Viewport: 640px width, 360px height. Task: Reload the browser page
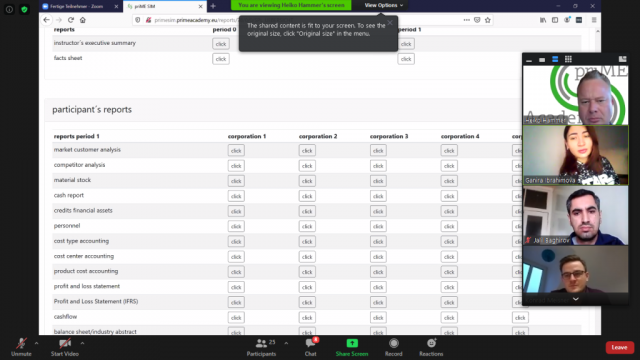click(71, 20)
